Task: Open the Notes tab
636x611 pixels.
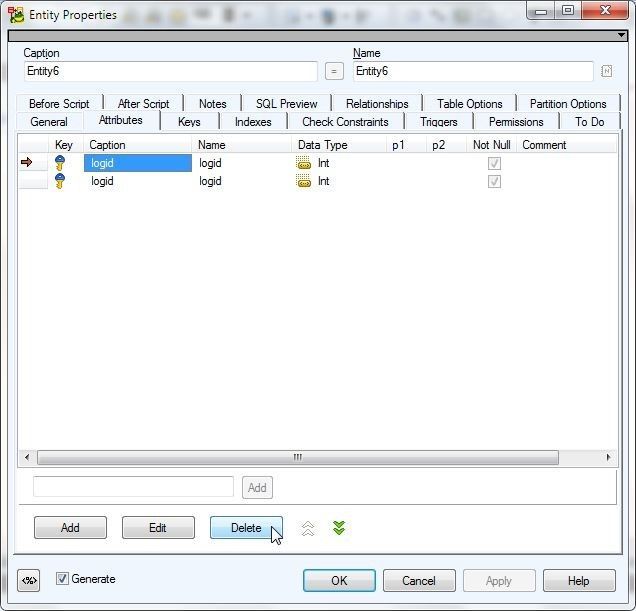Action: click(213, 103)
